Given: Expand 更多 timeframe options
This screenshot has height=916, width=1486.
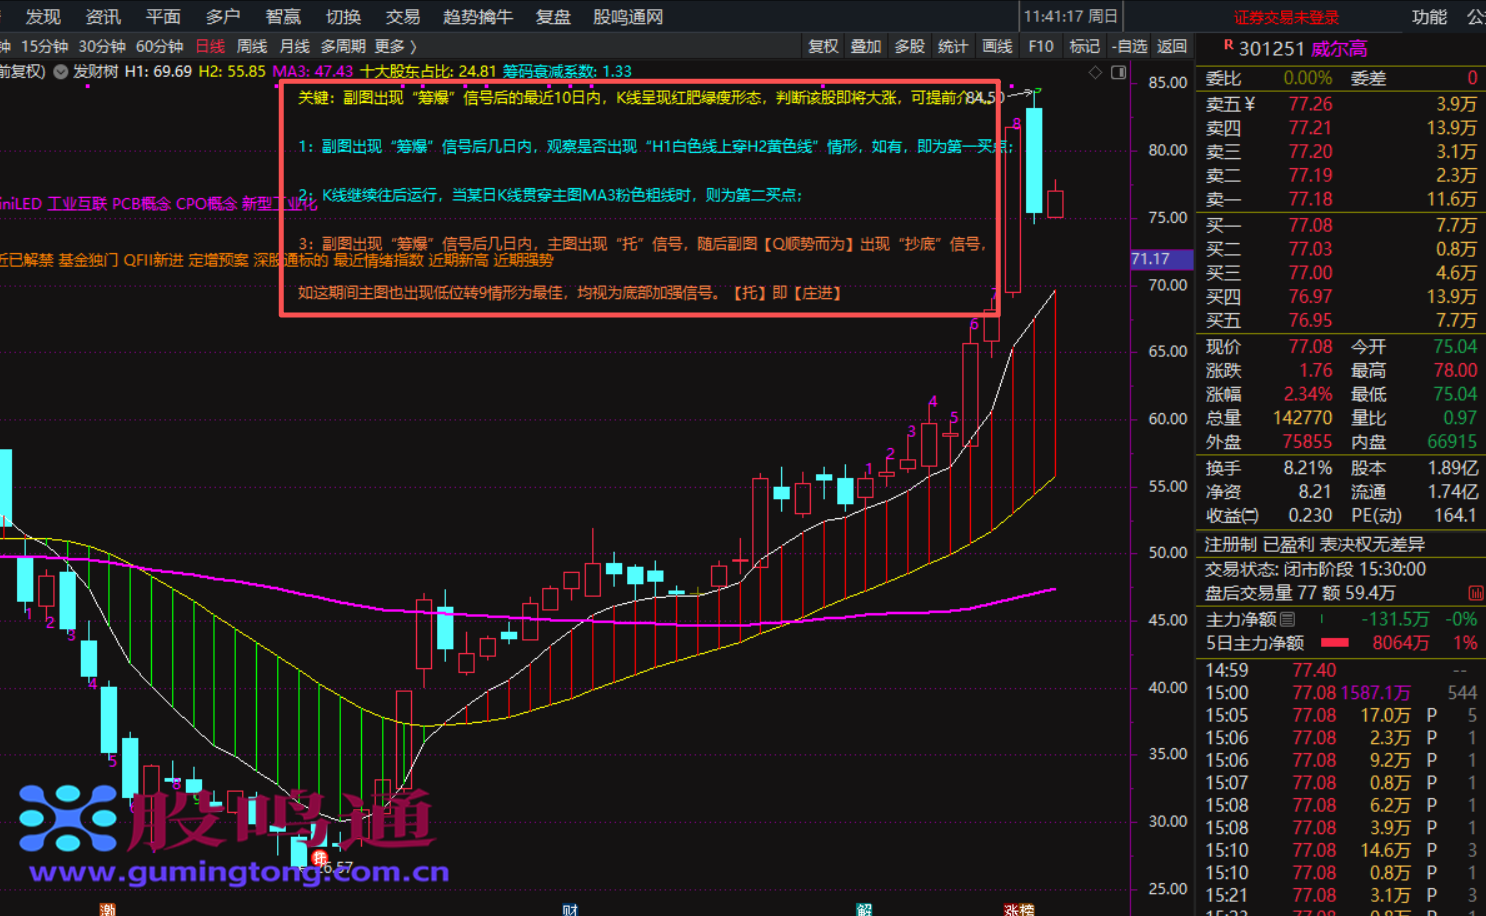Looking at the screenshot, I should 395,46.
